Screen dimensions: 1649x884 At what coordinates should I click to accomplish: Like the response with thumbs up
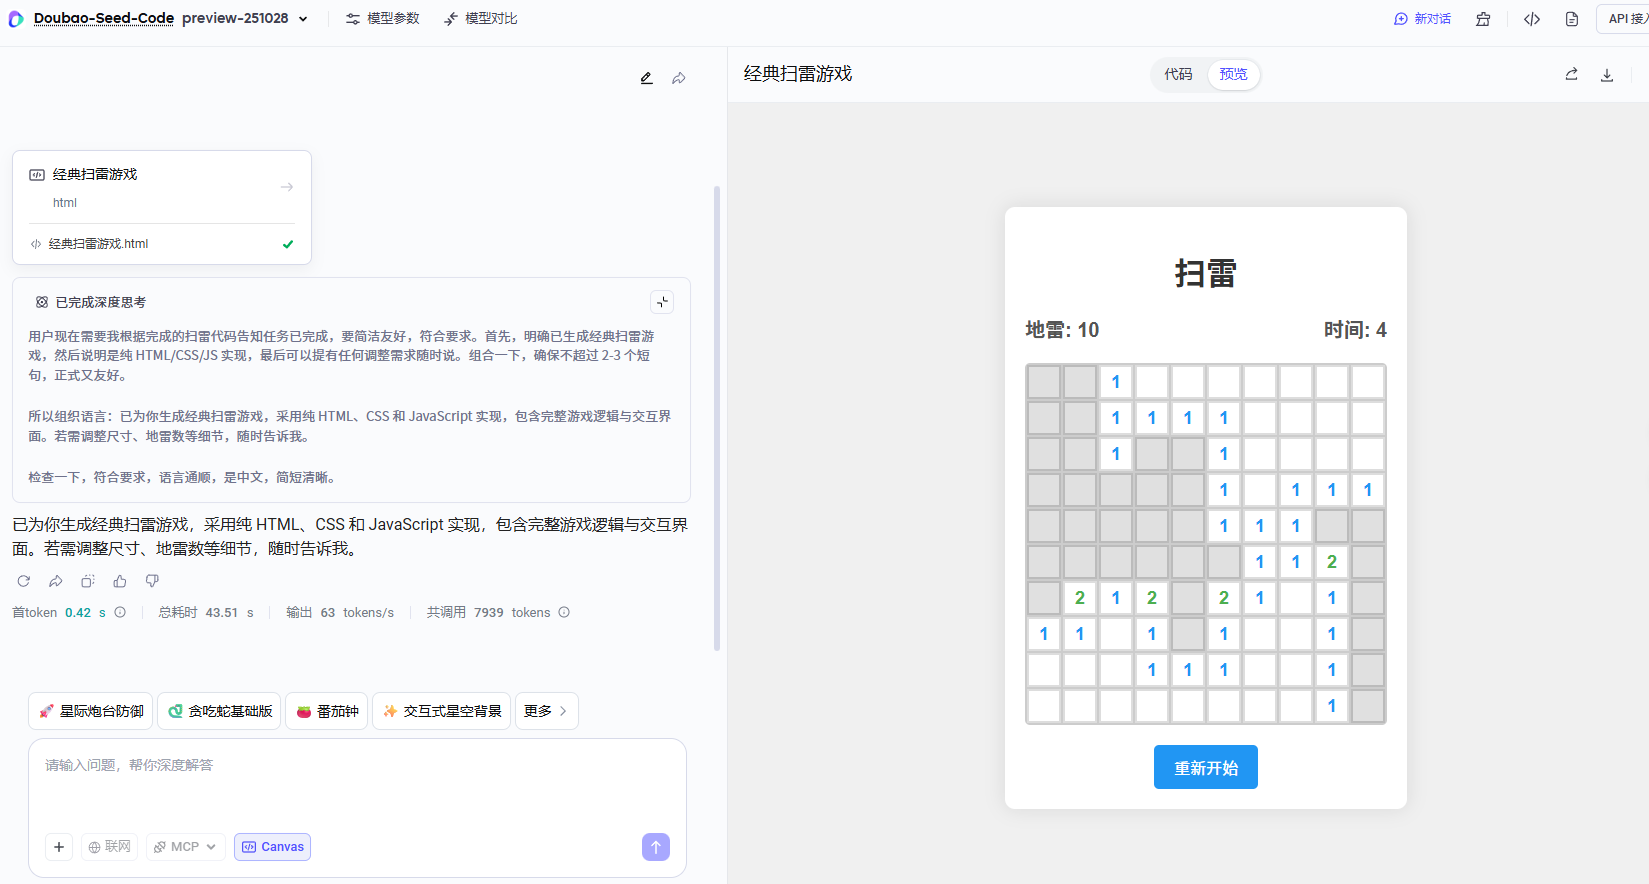[x=120, y=581]
